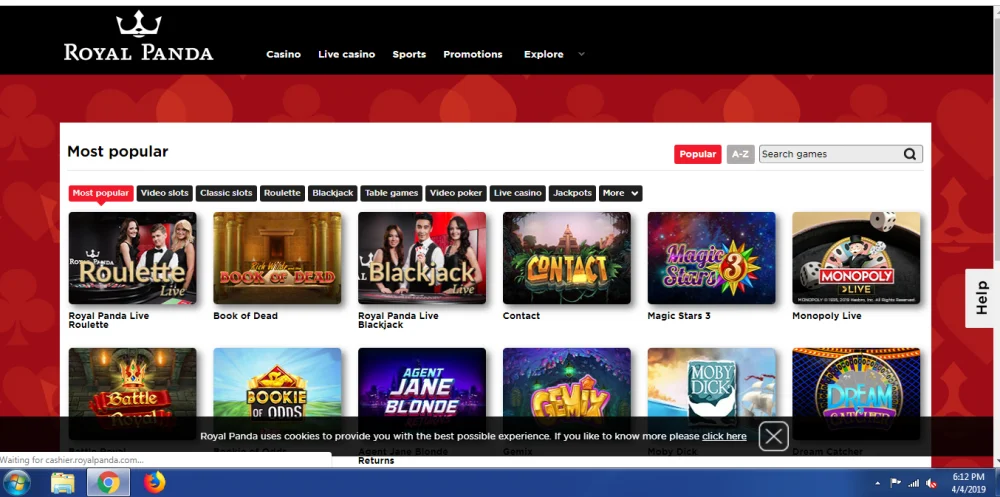The image size is (1000, 497).
Task: Open the Help side tab
Action: click(x=982, y=298)
